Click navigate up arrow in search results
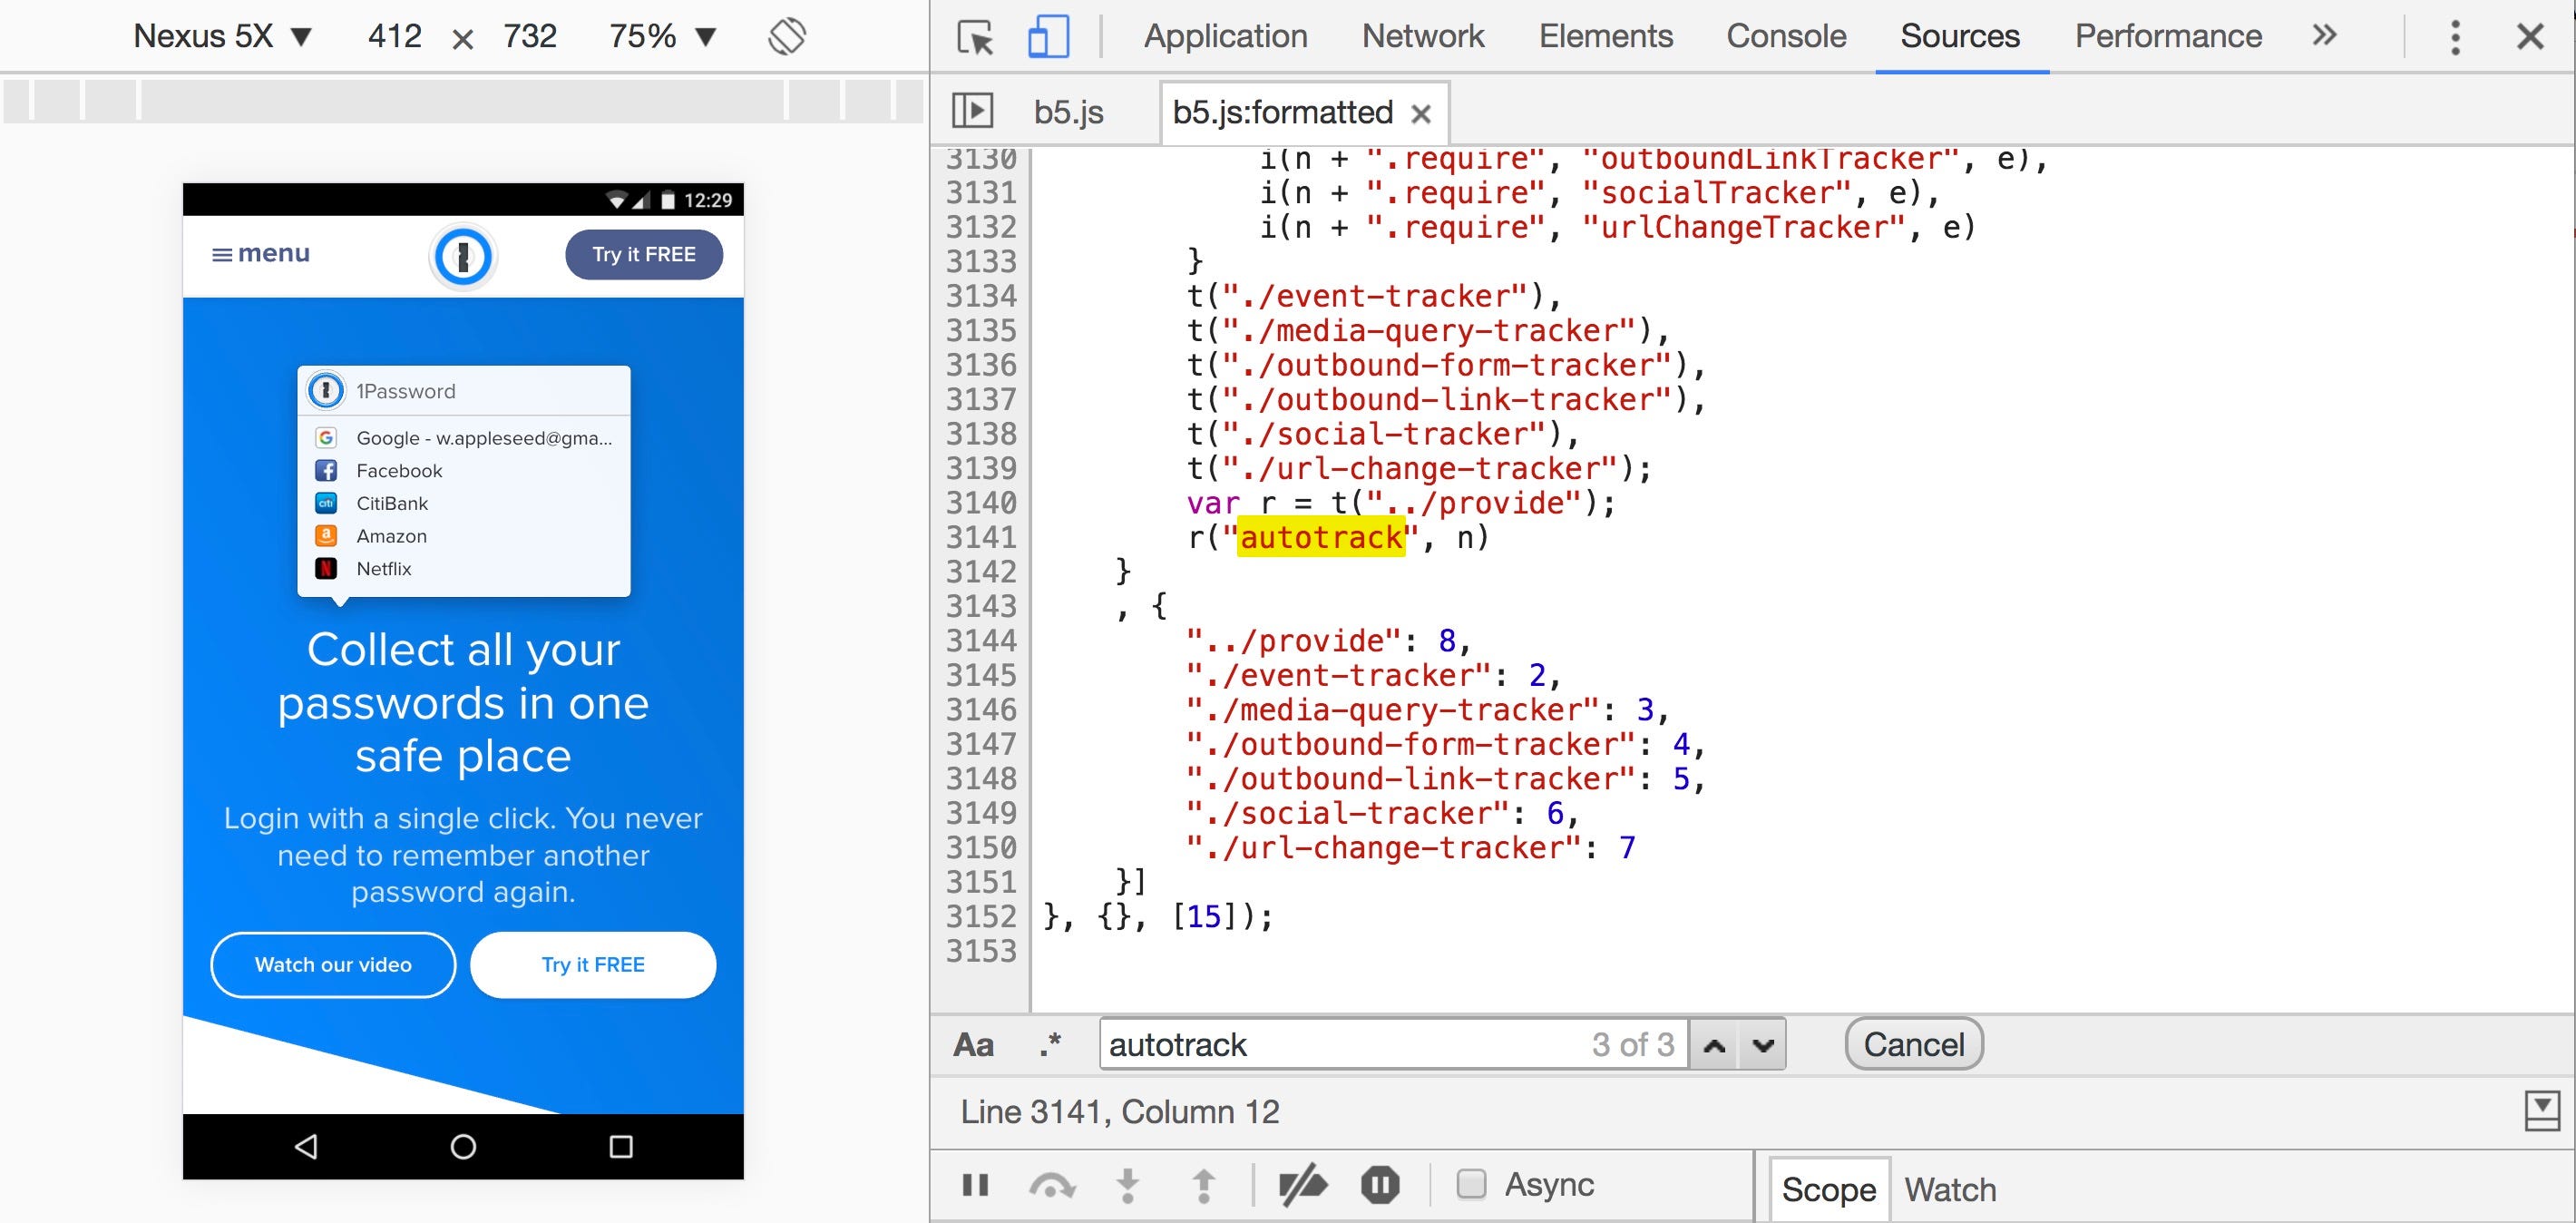This screenshot has height=1223, width=2576. (1715, 1042)
